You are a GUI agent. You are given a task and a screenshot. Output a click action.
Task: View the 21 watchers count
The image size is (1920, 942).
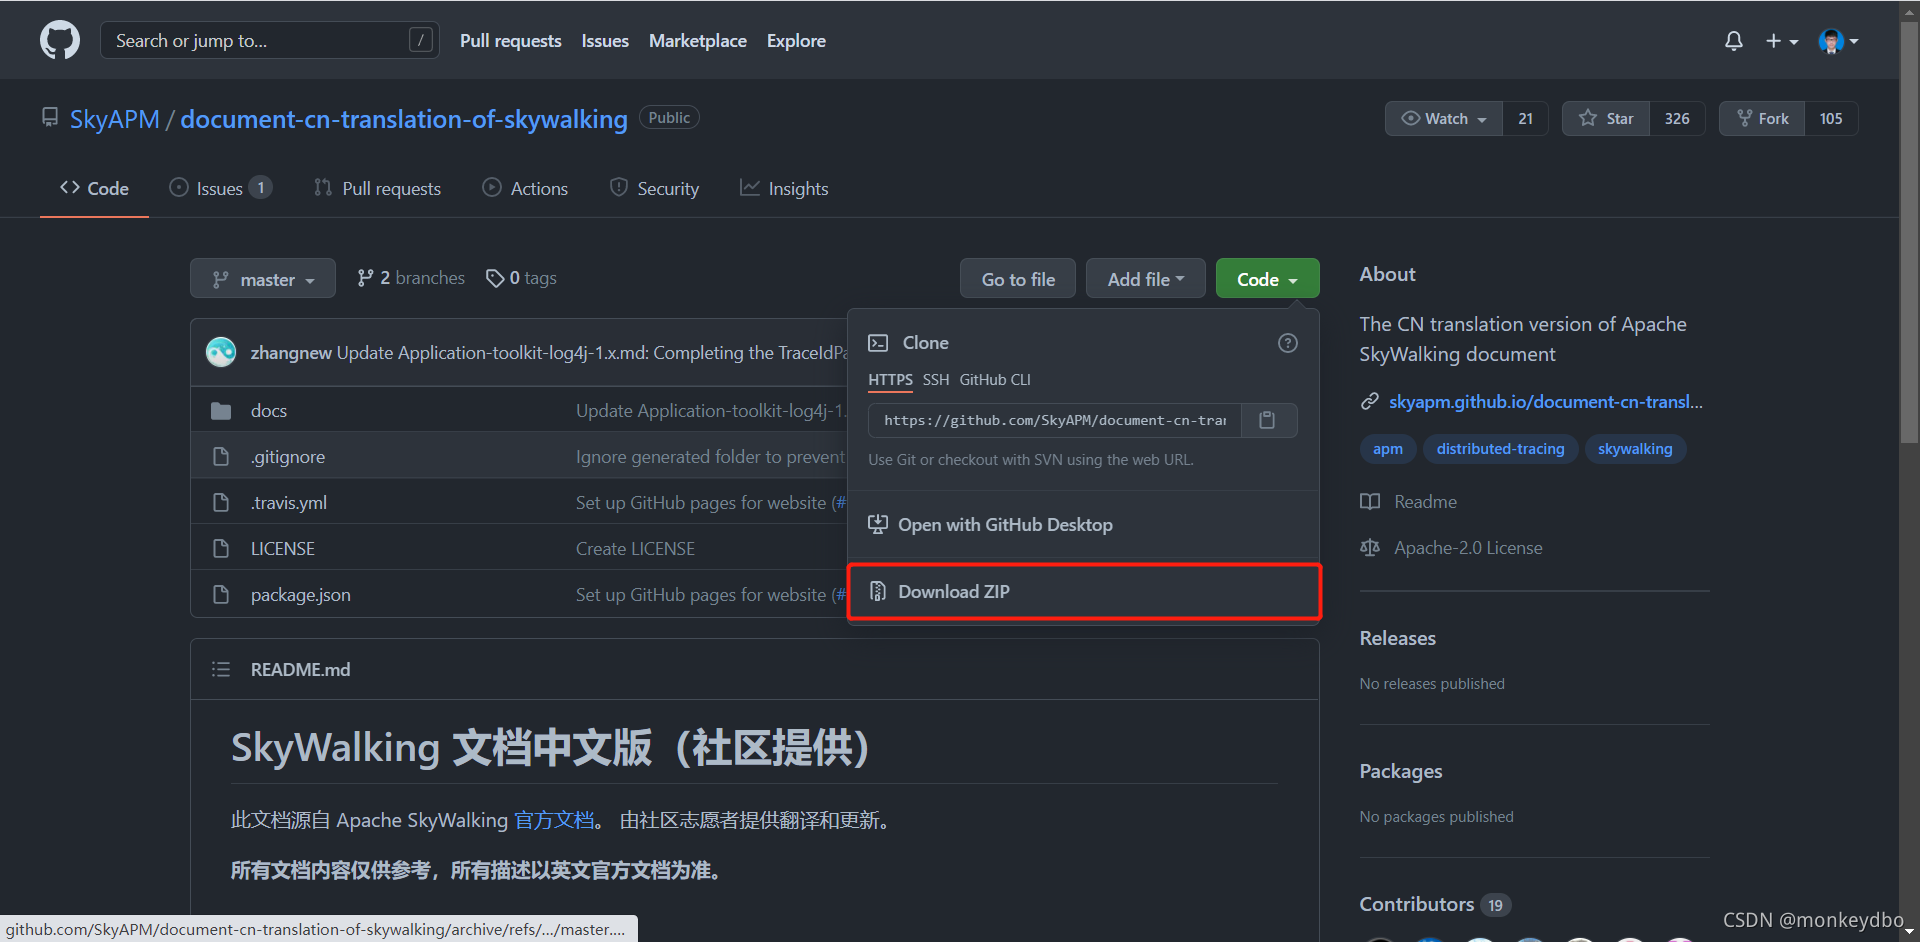1525,118
